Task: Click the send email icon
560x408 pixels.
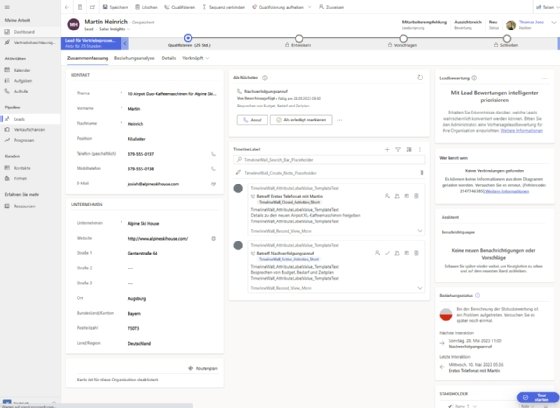Action: tap(213, 184)
